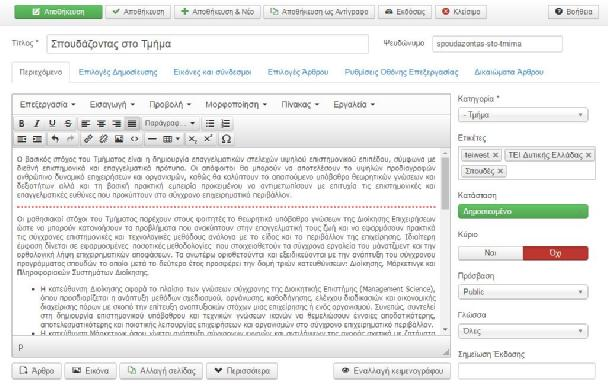Undo last edit in editor
Image resolution: width=608 pixels, height=387 pixels.
tap(55, 139)
